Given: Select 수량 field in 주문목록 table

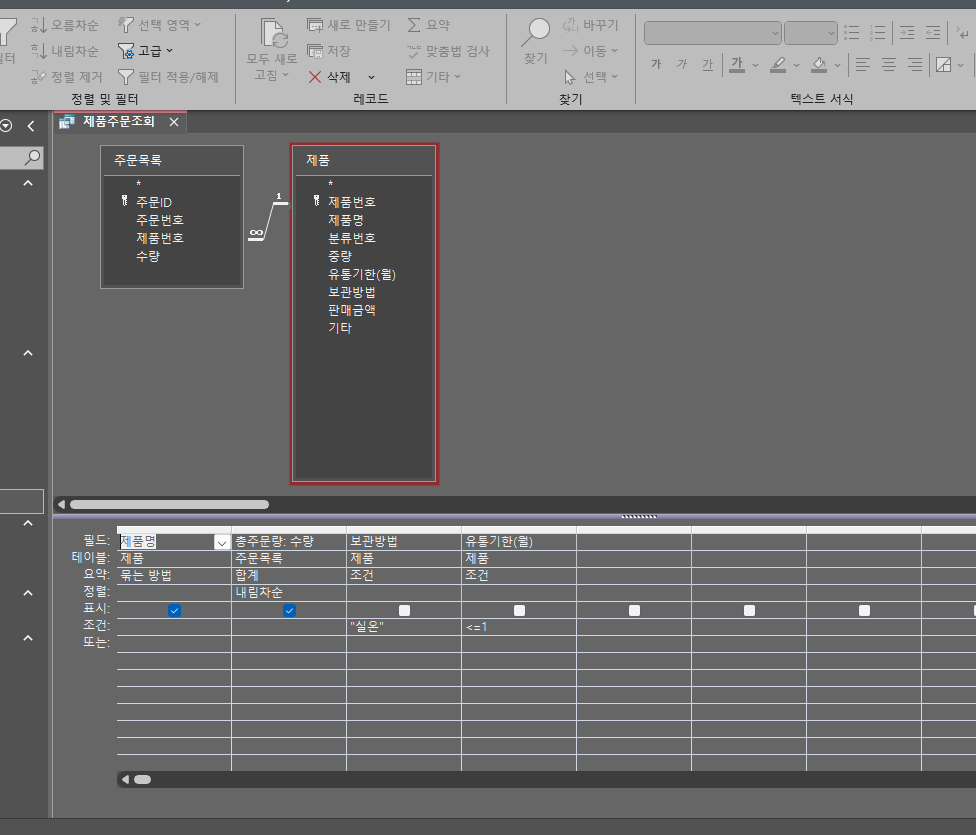Looking at the screenshot, I should pyautogui.click(x=148, y=256).
